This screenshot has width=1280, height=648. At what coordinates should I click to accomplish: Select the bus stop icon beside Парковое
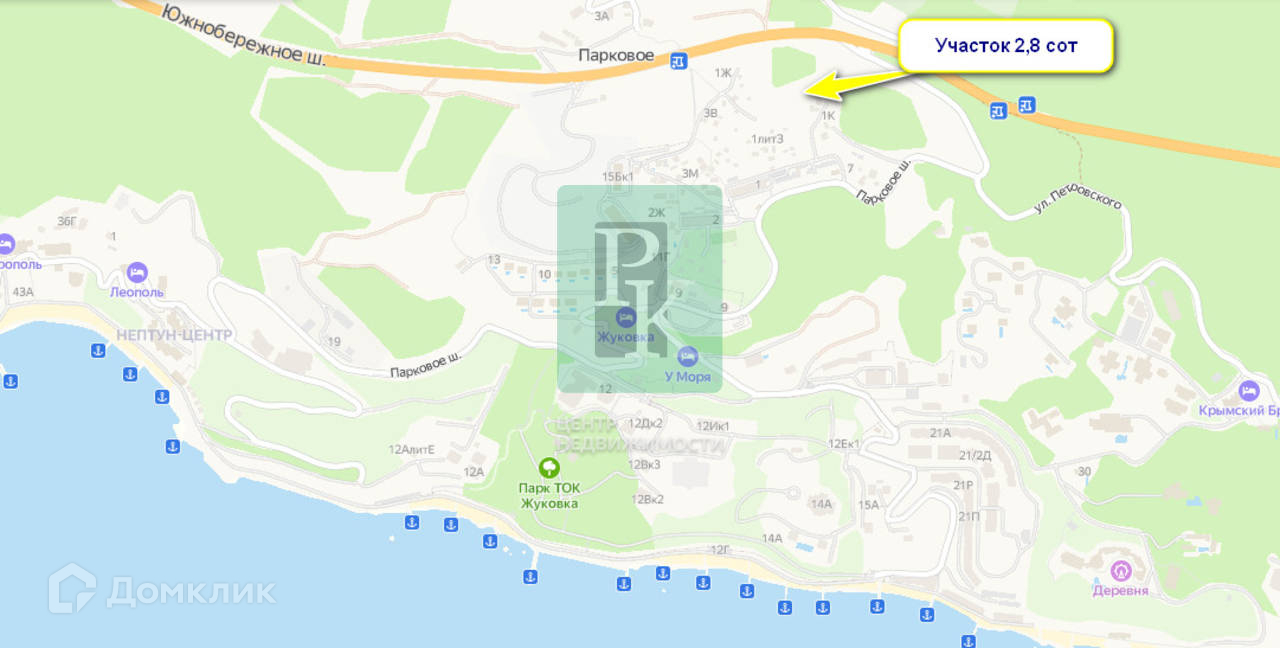tap(678, 60)
